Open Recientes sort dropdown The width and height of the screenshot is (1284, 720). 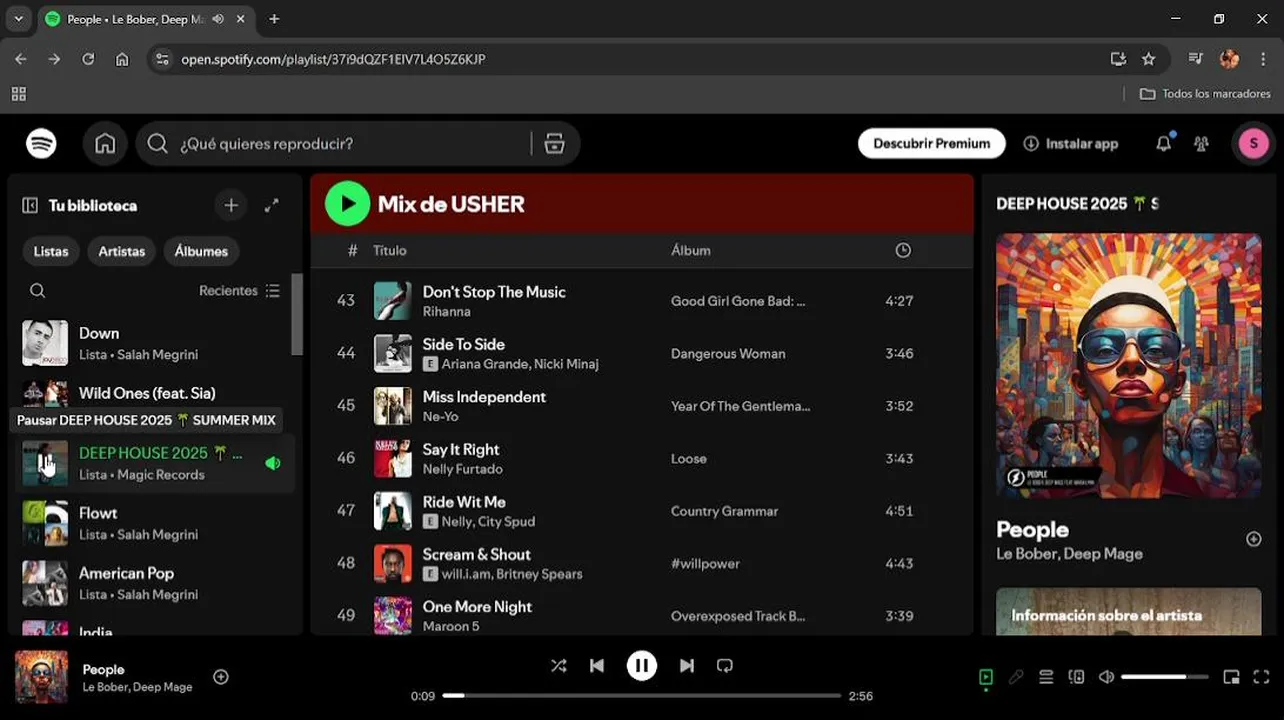pyautogui.click(x=240, y=291)
